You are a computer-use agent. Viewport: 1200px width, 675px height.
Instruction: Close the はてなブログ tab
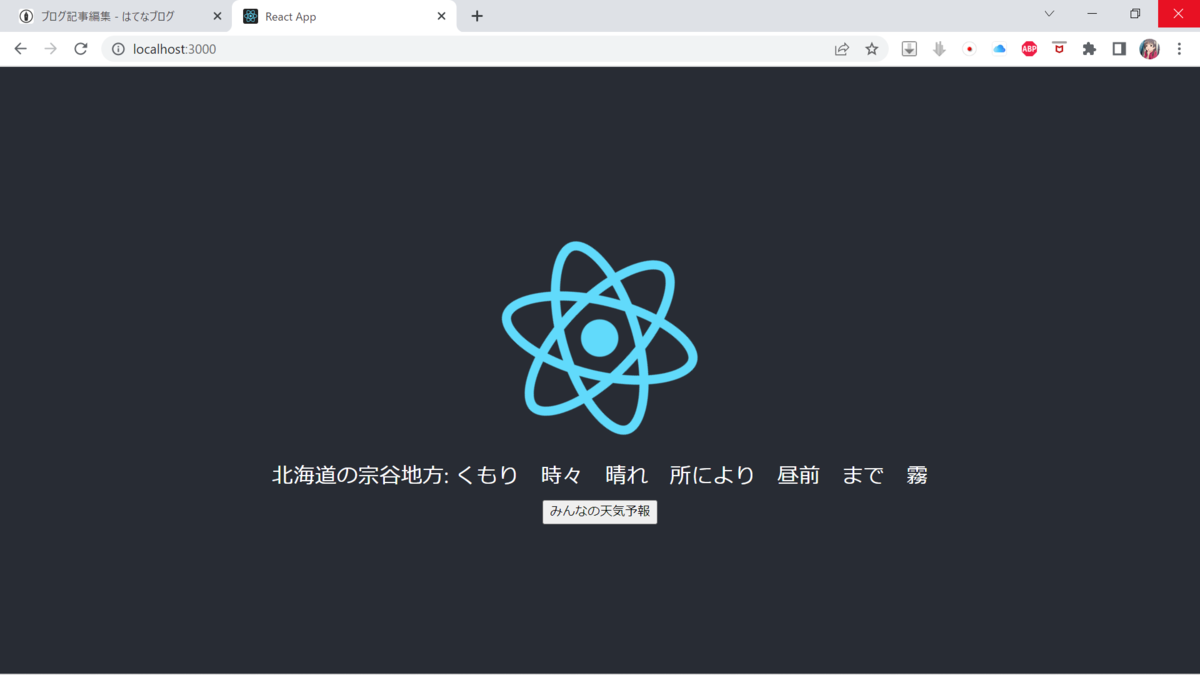coord(217,16)
